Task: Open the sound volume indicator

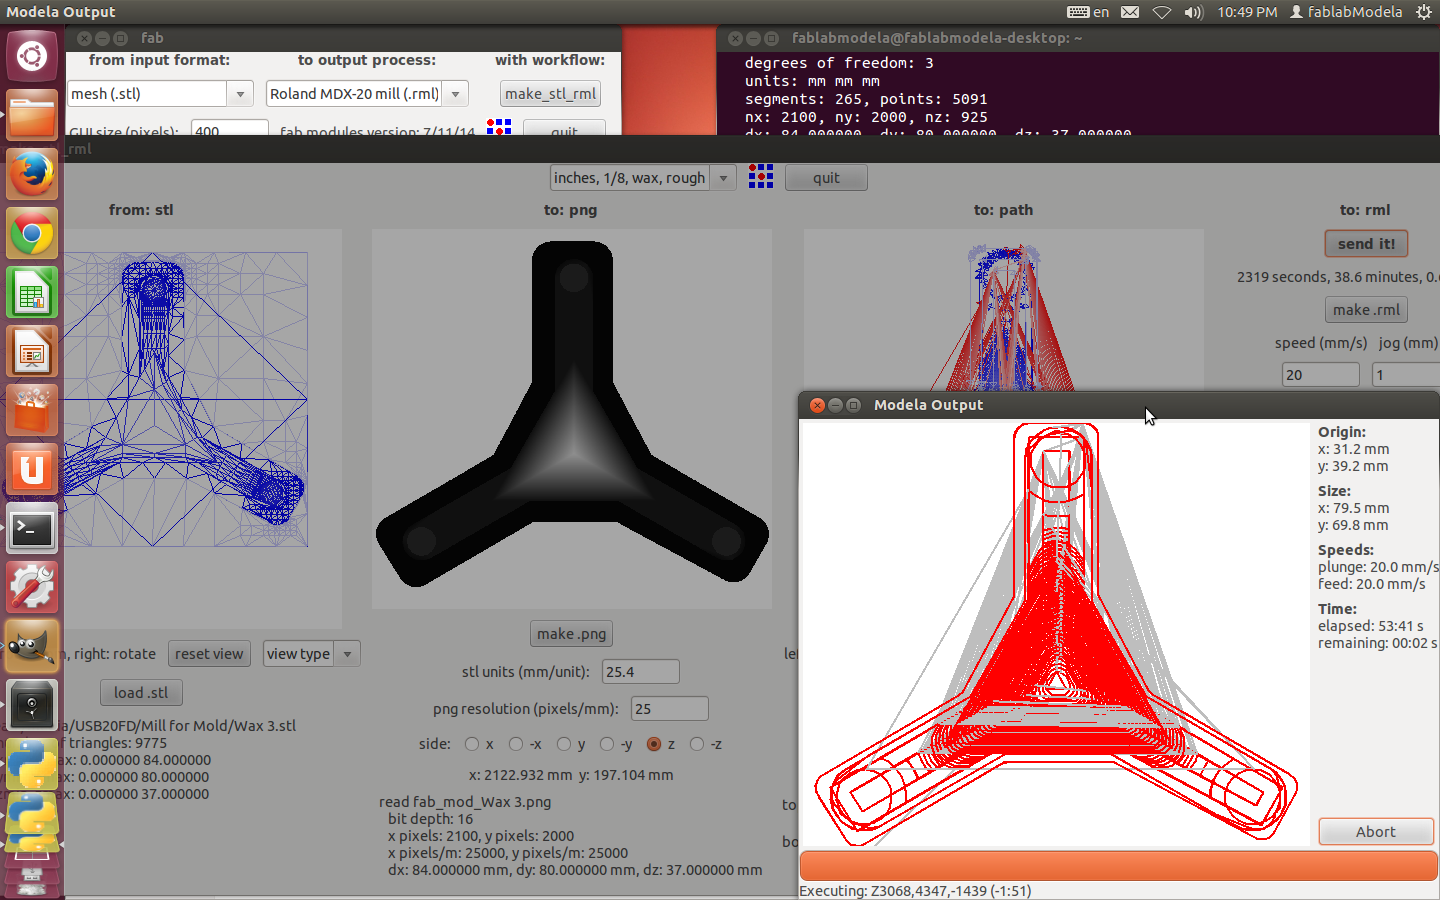Action: [x=1194, y=12]
